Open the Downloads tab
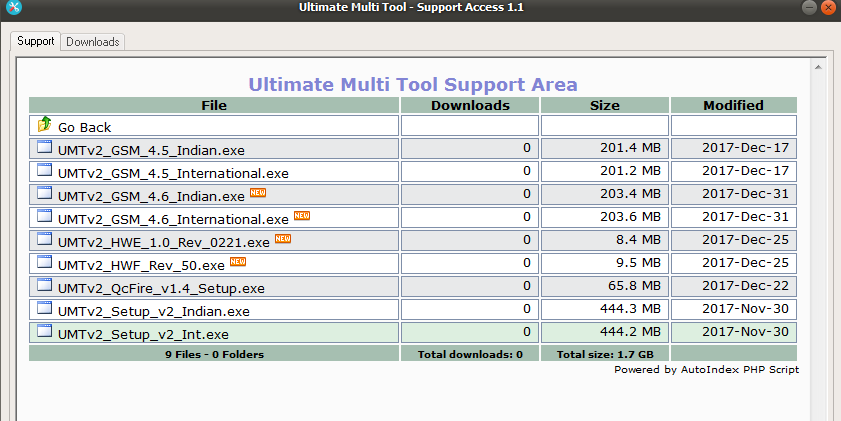Image resolution: width=841 pixels, height=421 pixels. pos(93,42)
